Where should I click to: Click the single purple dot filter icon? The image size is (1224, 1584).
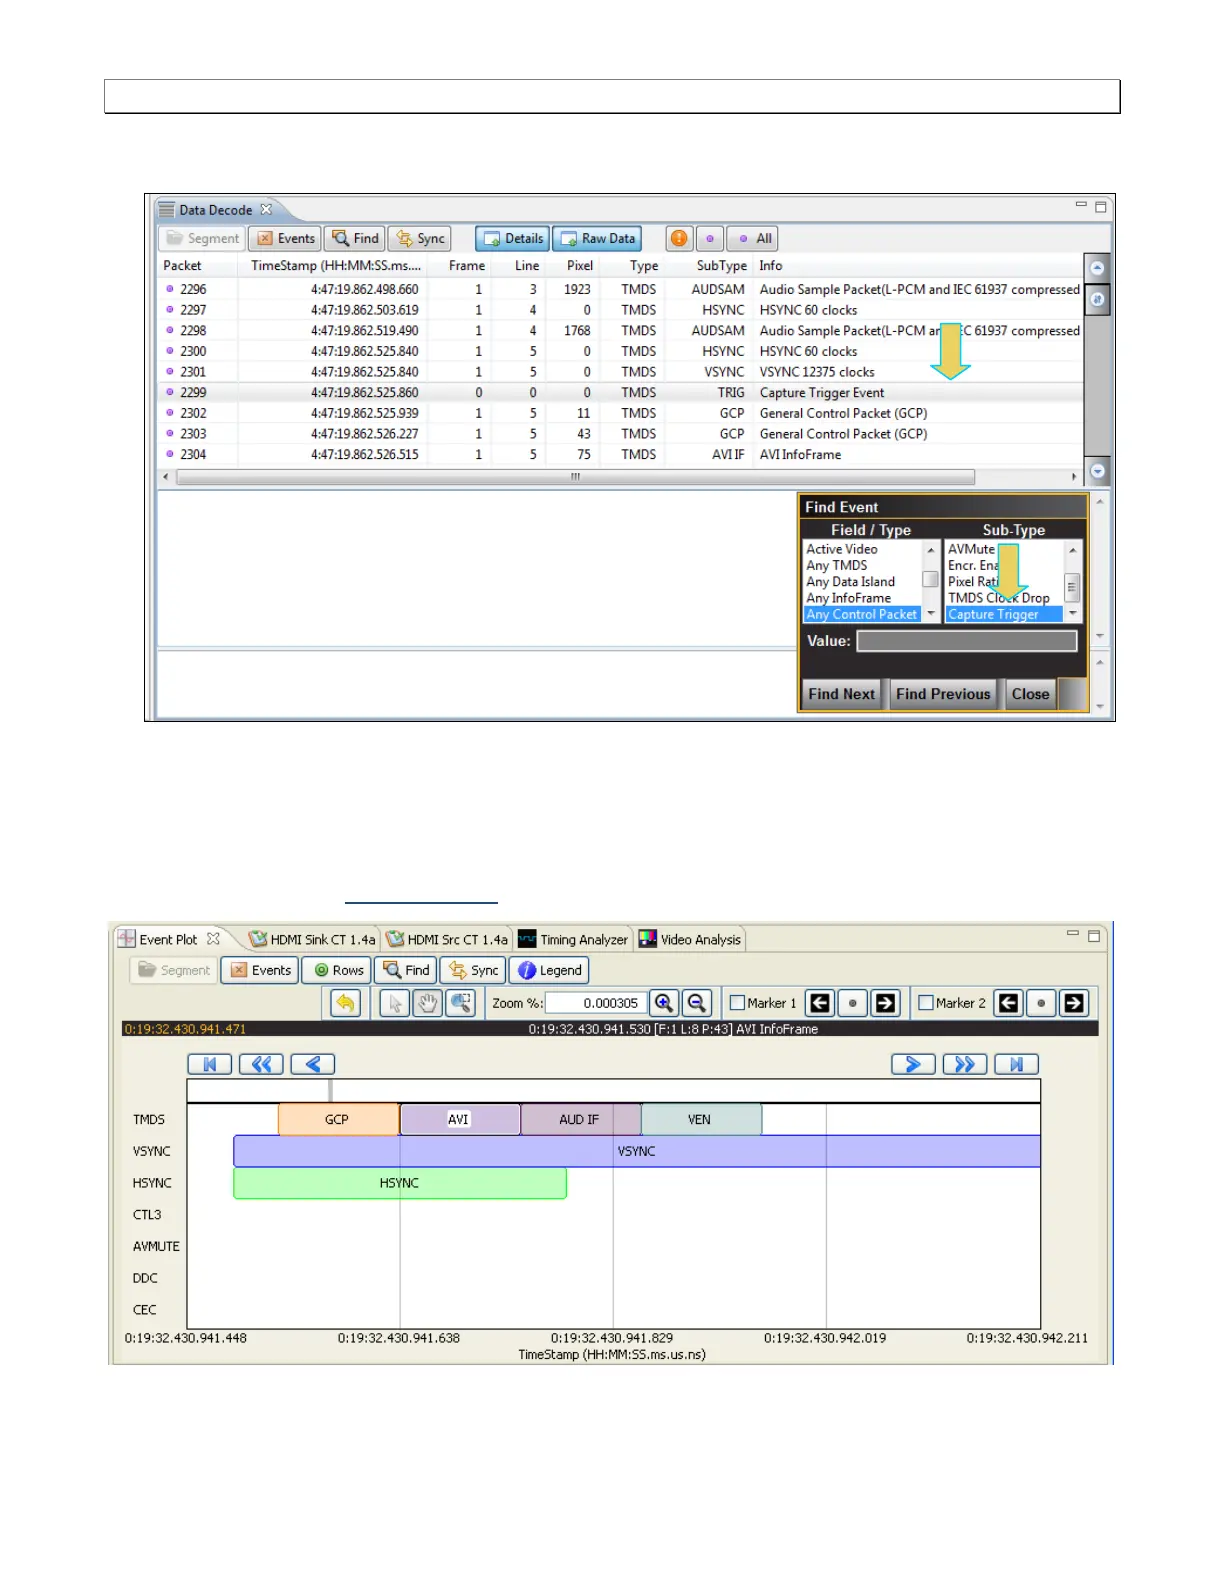(710, 239)
